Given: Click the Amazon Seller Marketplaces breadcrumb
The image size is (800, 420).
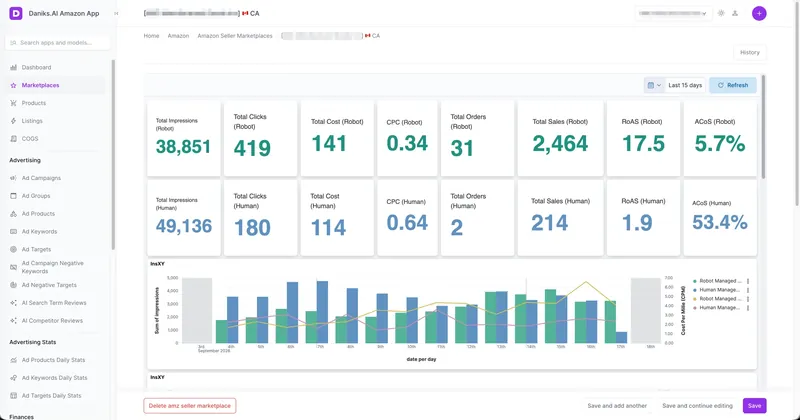Looking at the screenshot, I should [235, 36].
